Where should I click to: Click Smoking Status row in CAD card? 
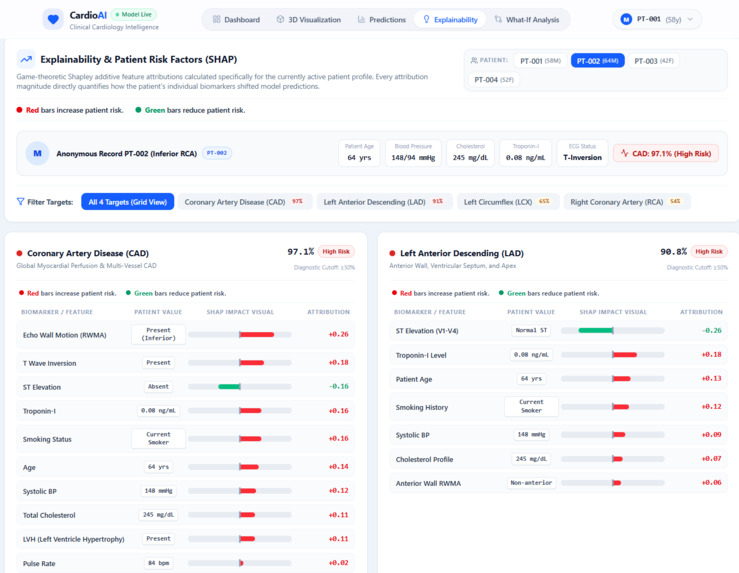click(x=185, y=439)
